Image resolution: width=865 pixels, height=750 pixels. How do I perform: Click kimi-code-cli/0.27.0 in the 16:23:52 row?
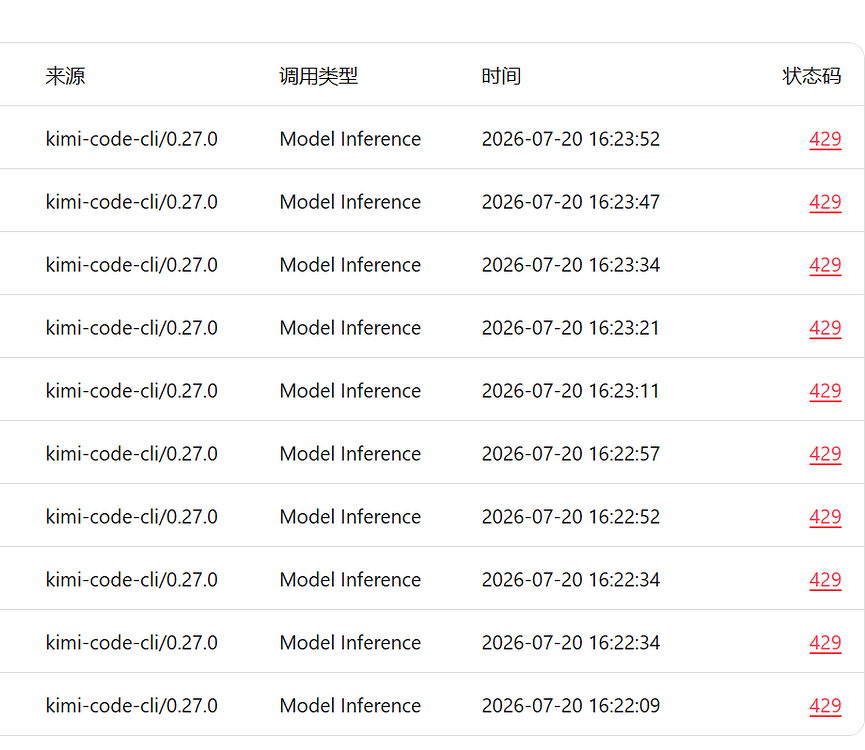point(131,139)
